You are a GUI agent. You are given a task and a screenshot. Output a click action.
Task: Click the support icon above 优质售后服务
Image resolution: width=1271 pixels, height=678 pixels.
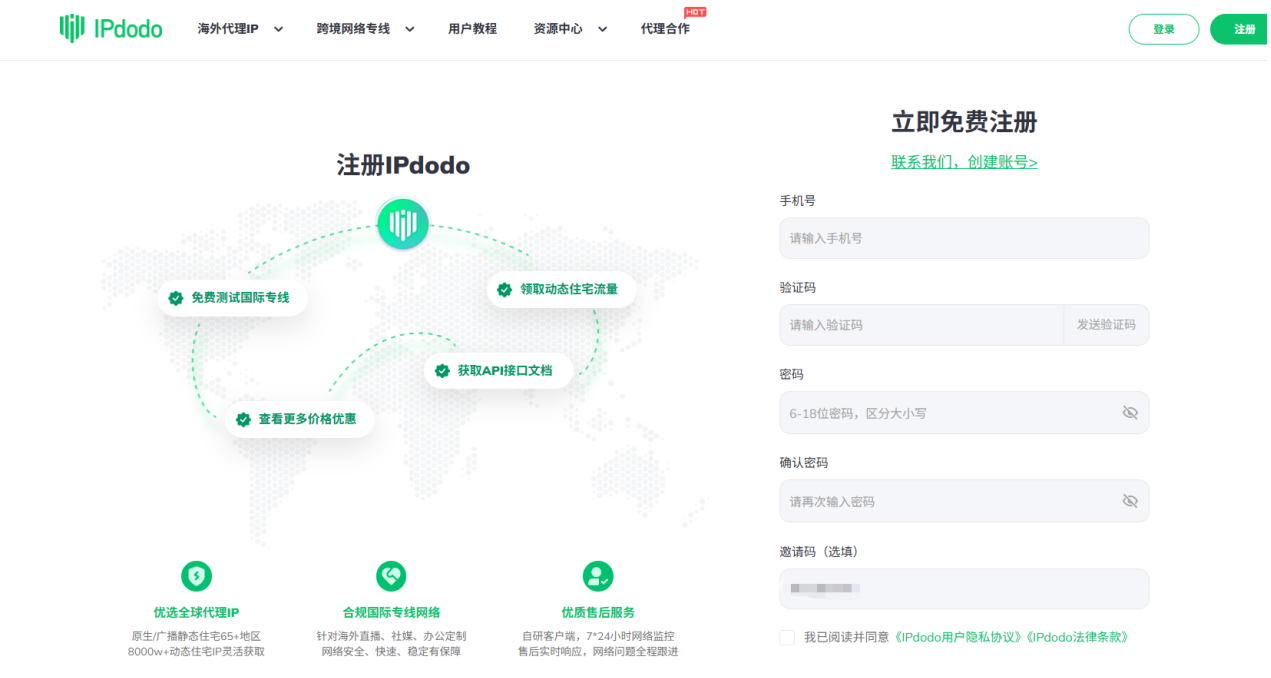598,576
